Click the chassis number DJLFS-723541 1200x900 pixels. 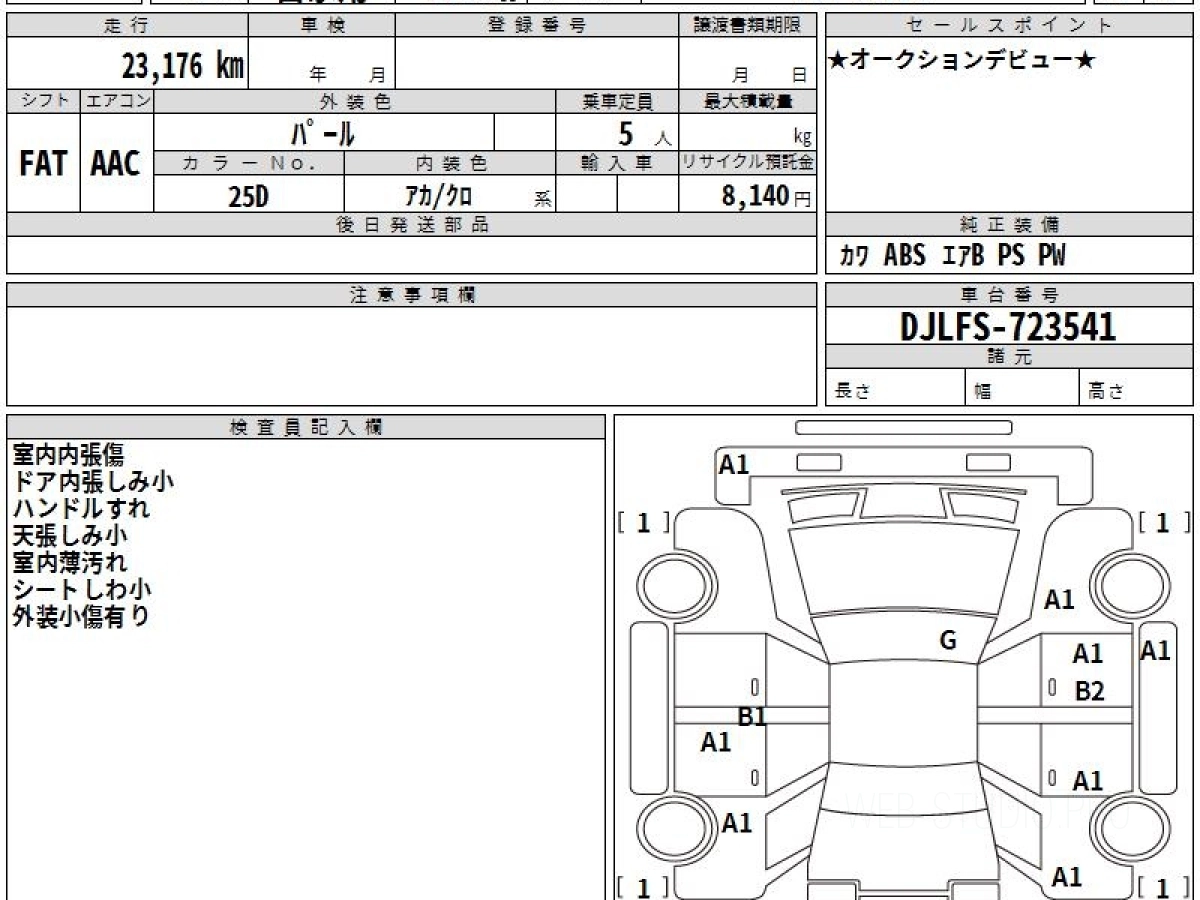point(1008,327)
